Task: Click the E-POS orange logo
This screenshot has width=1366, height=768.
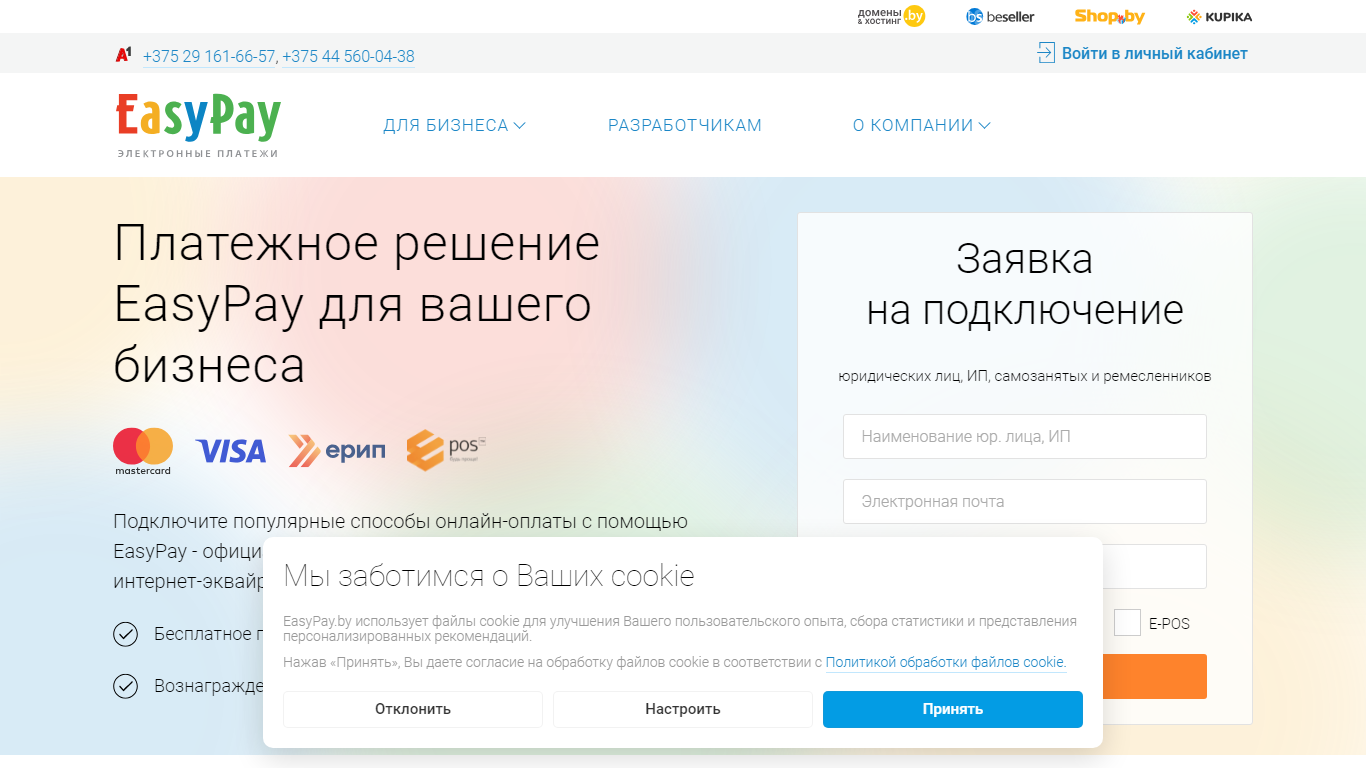Action: pyautogui.click(x=446, y=450)
